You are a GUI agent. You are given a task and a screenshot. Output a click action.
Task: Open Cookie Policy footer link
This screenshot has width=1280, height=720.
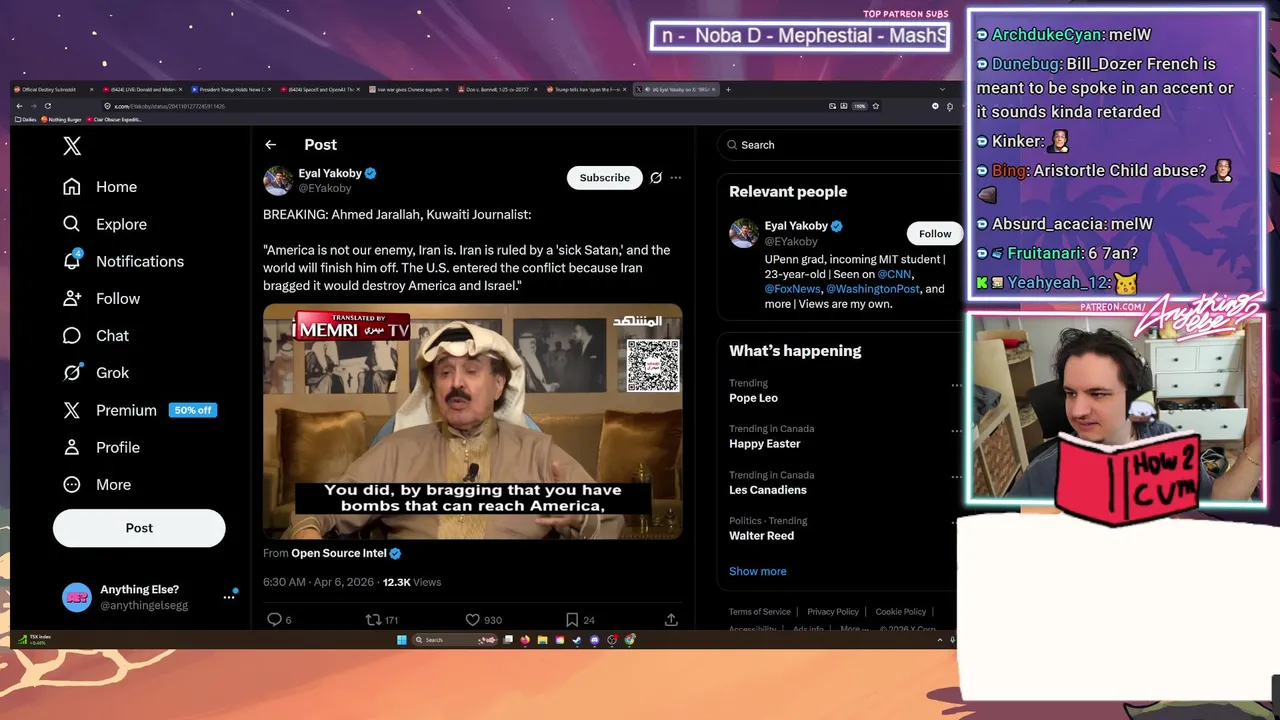click(901, 612)
